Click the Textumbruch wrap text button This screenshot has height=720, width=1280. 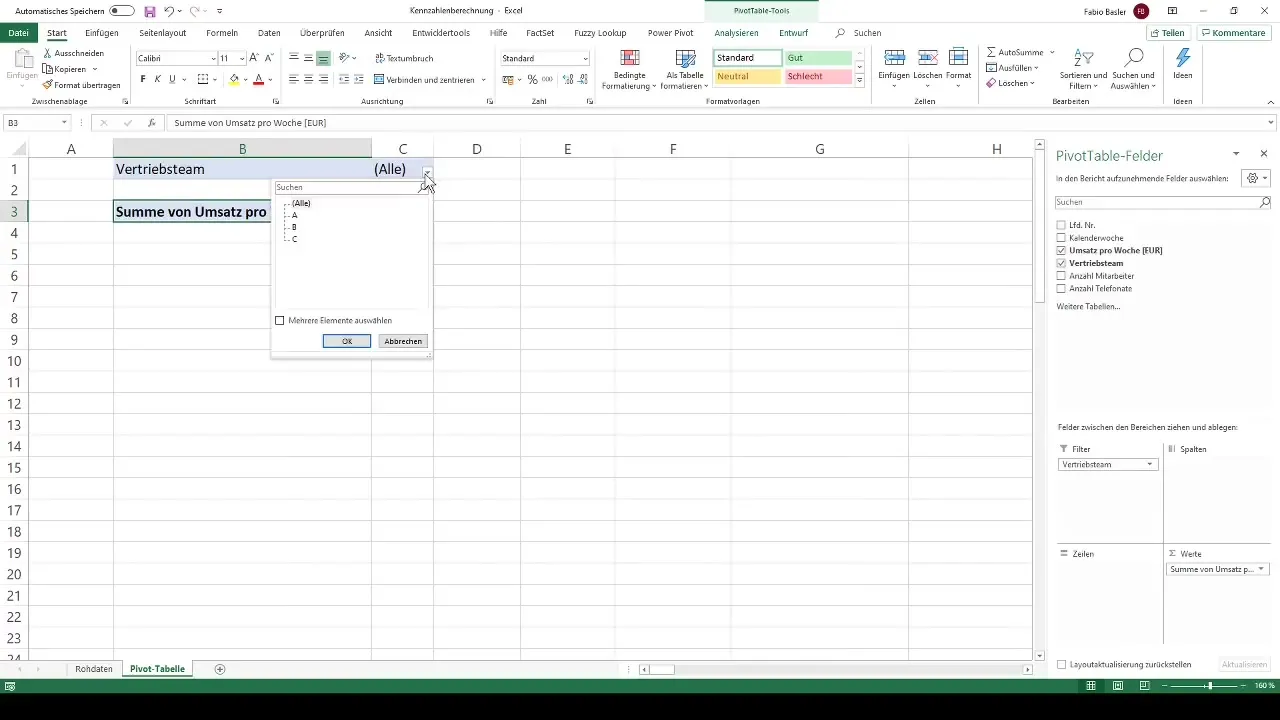tap(403, 59)
